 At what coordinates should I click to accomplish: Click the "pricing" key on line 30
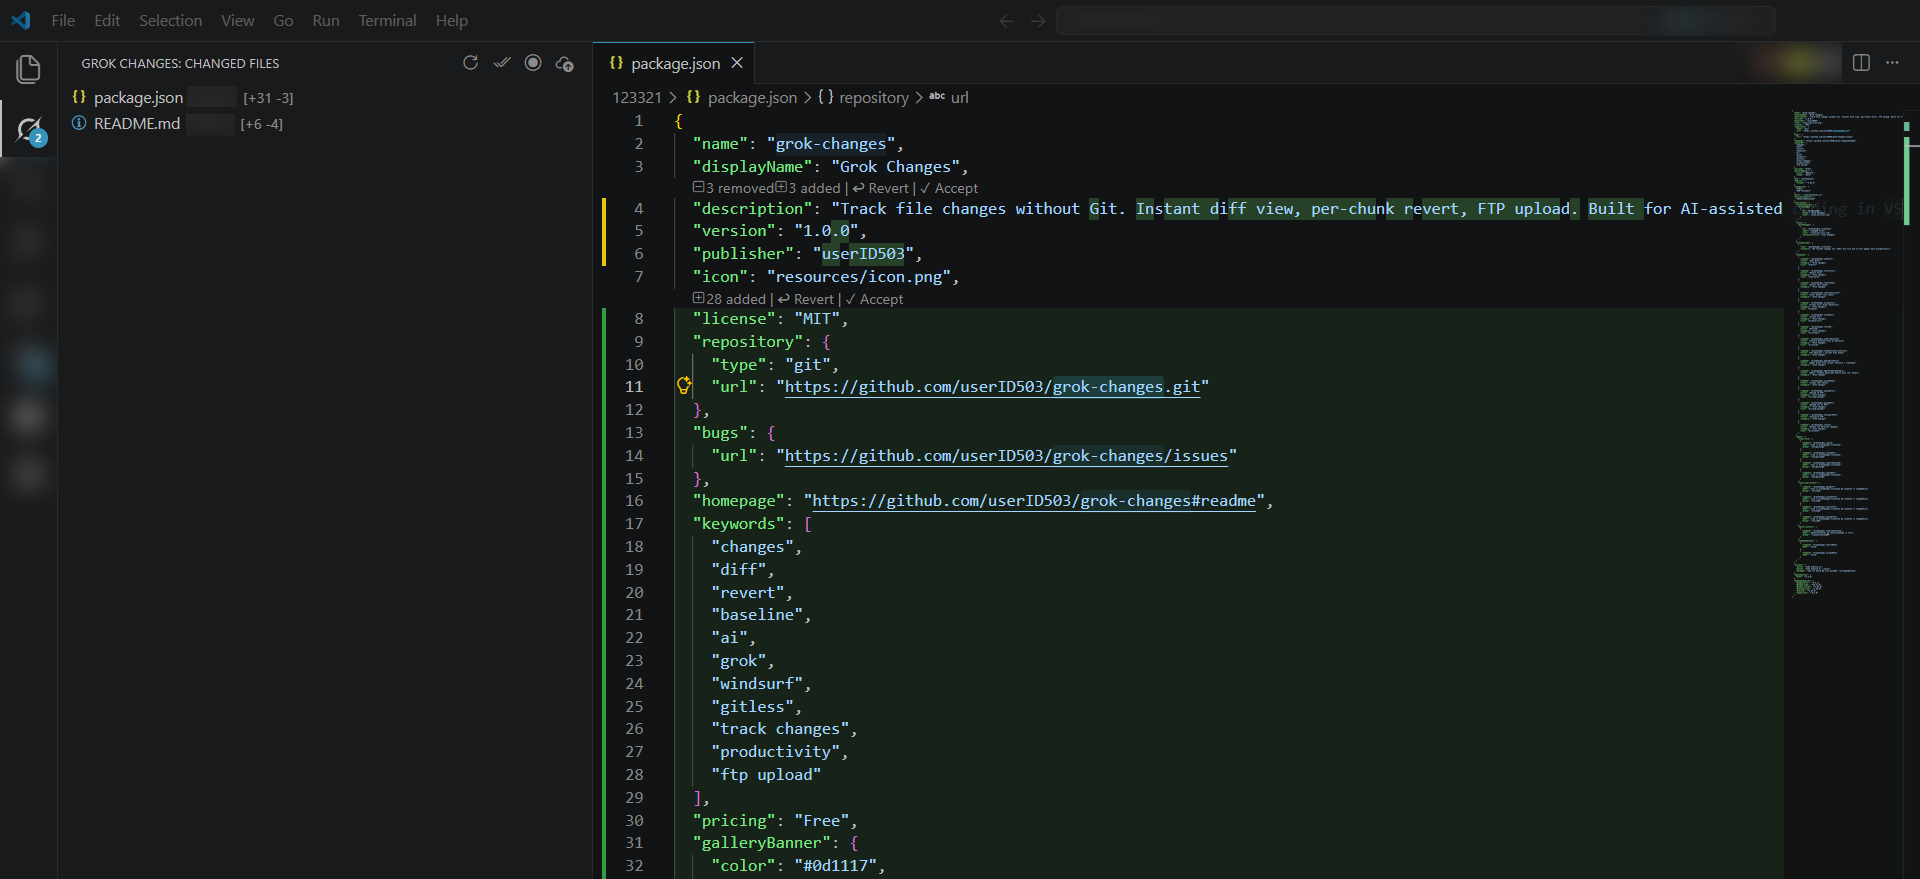(x=734, y=821)
